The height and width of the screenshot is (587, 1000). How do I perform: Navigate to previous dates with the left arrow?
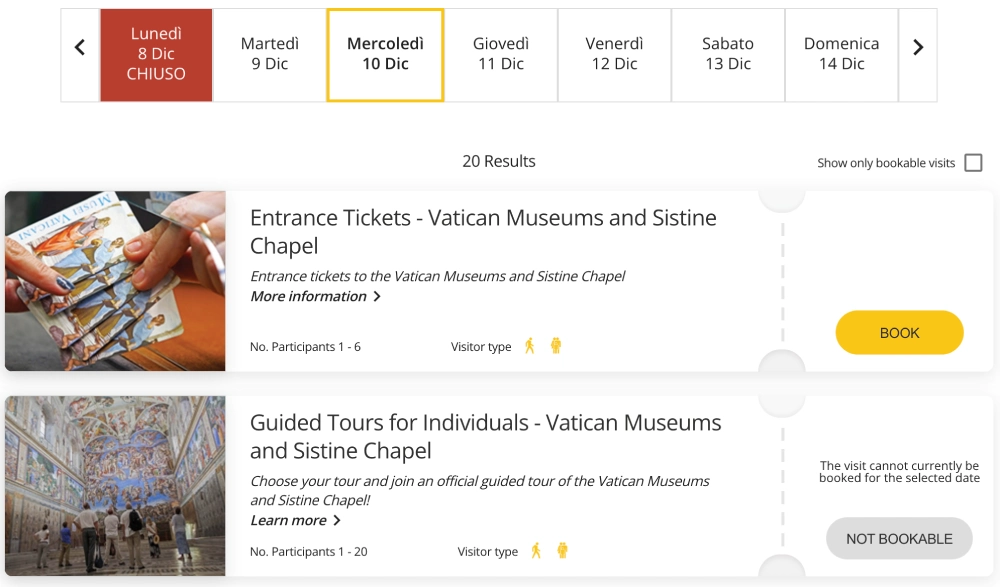(80, 47)
